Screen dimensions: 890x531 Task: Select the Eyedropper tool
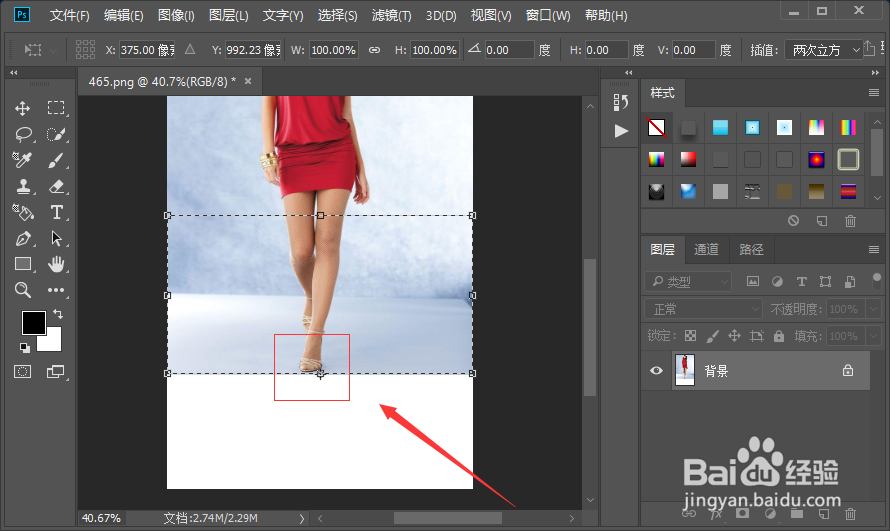pos(23,161)
